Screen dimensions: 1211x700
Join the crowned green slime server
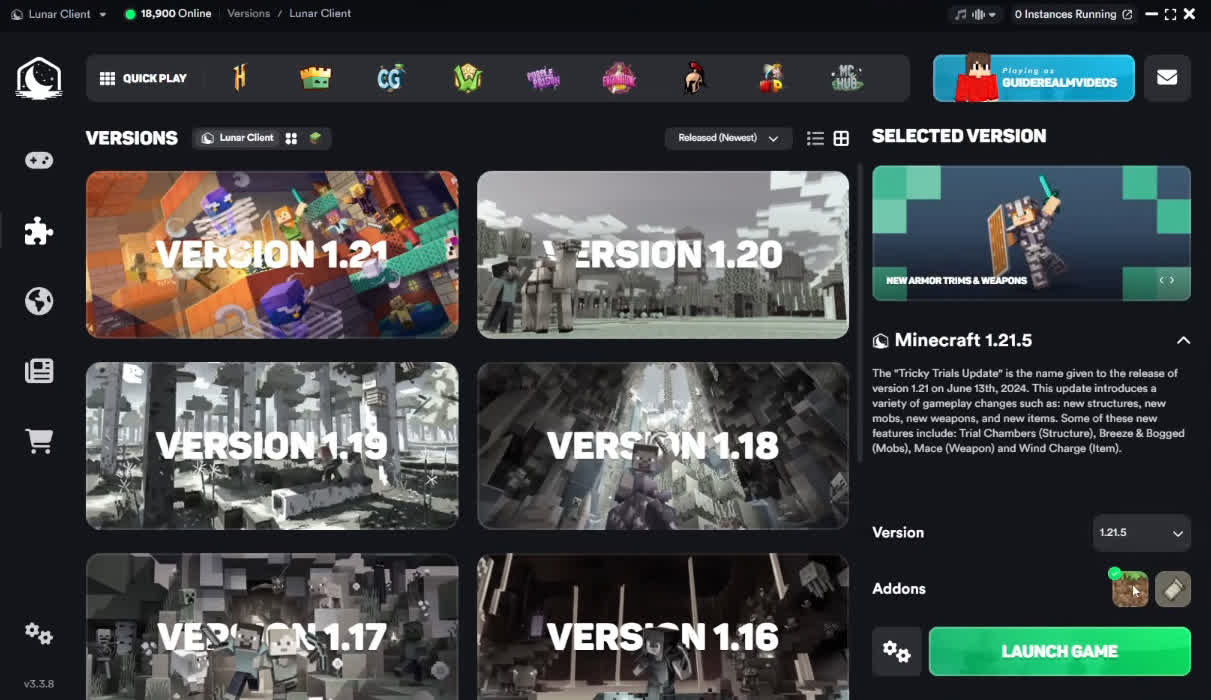coord(316,78)
